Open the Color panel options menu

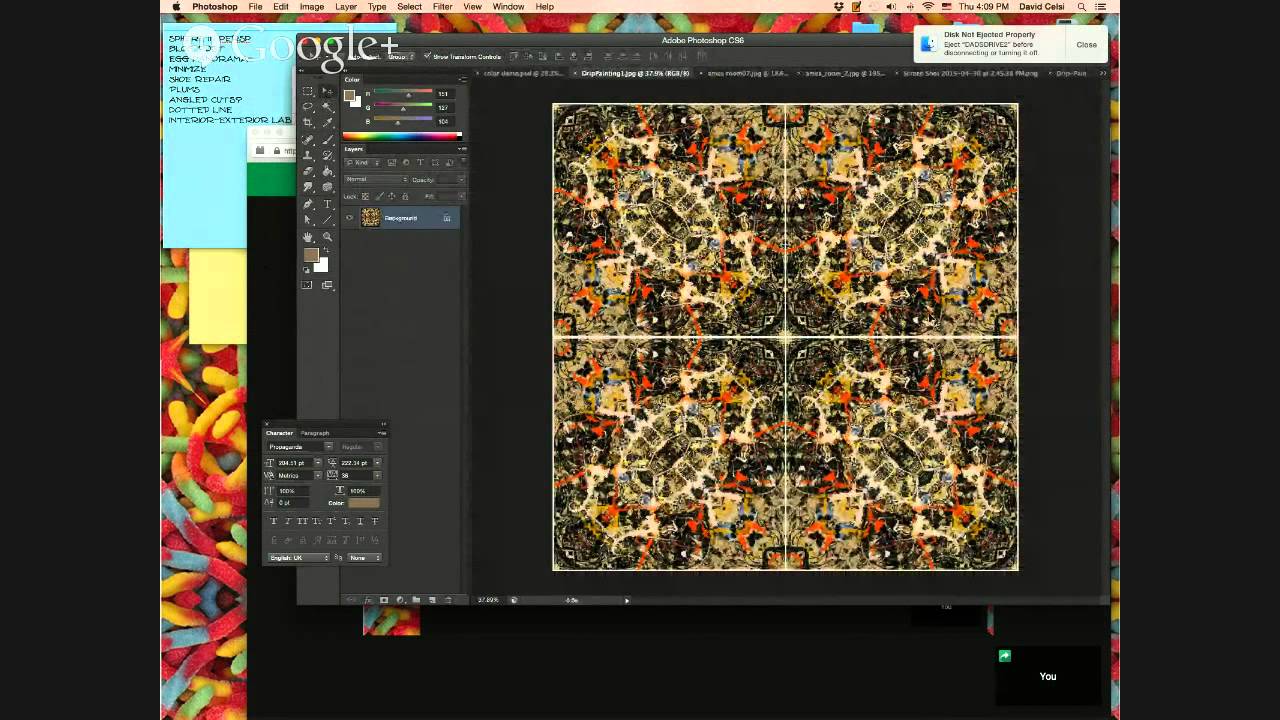[462, 80]
